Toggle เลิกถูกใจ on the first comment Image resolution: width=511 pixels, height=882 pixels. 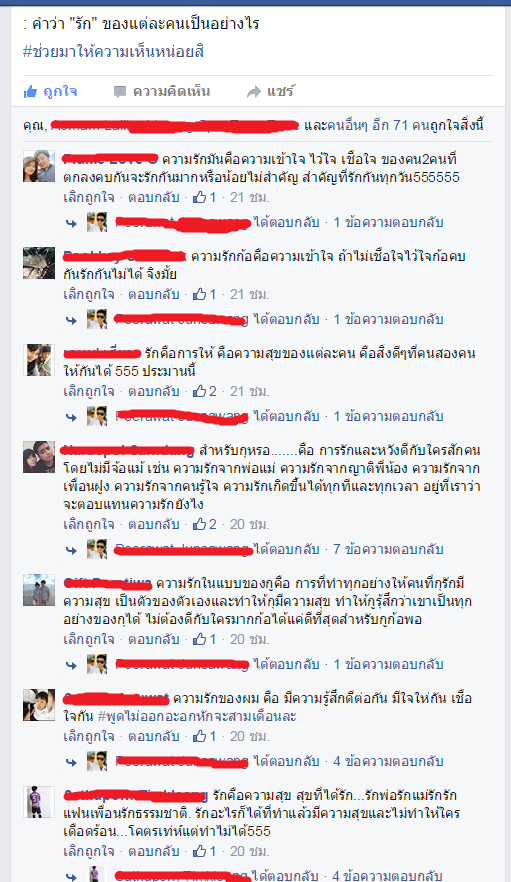(89, 197)
